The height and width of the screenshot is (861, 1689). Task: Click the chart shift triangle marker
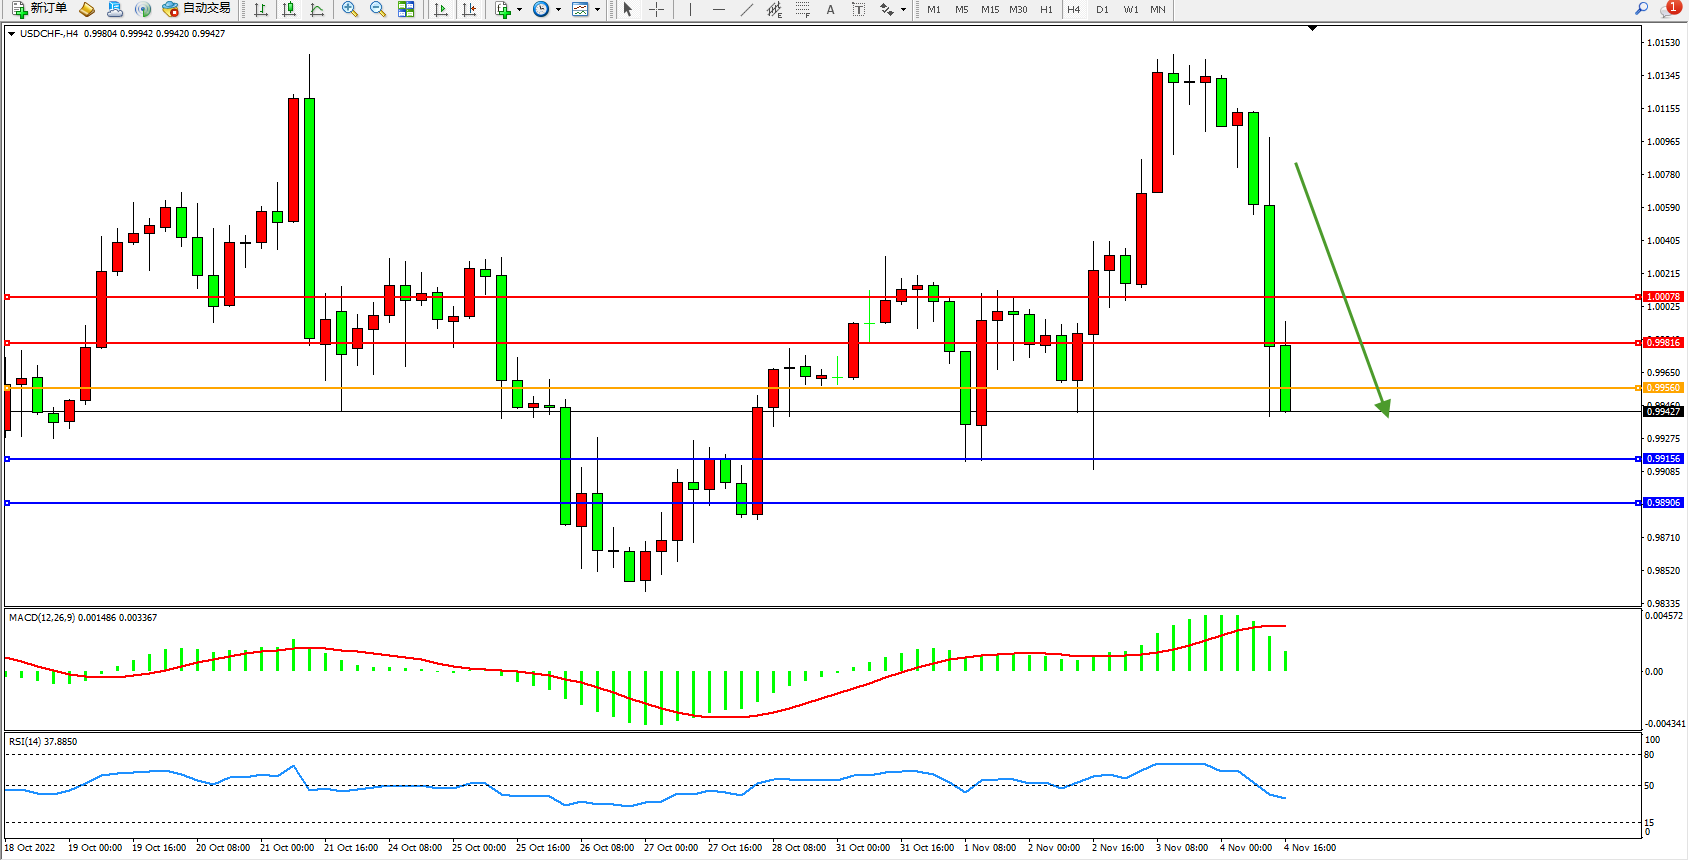click(x=1313, y=29)
